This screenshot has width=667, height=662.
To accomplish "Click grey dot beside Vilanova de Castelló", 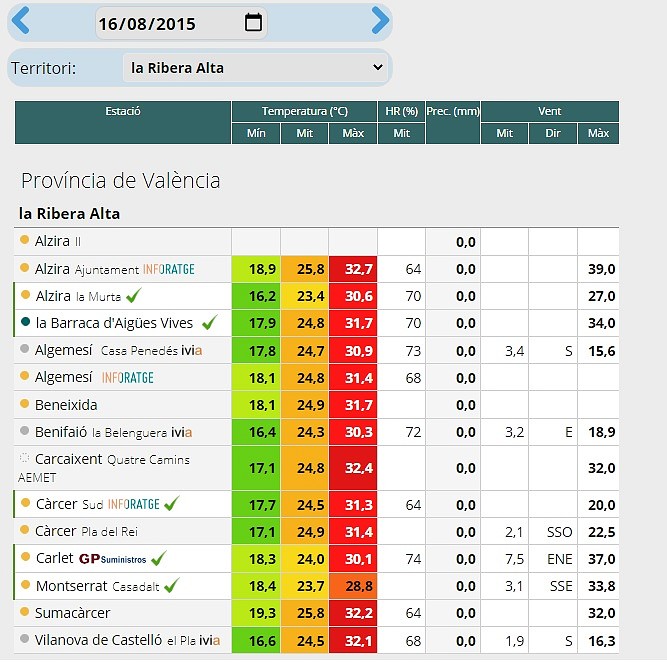I will [25, 639].
